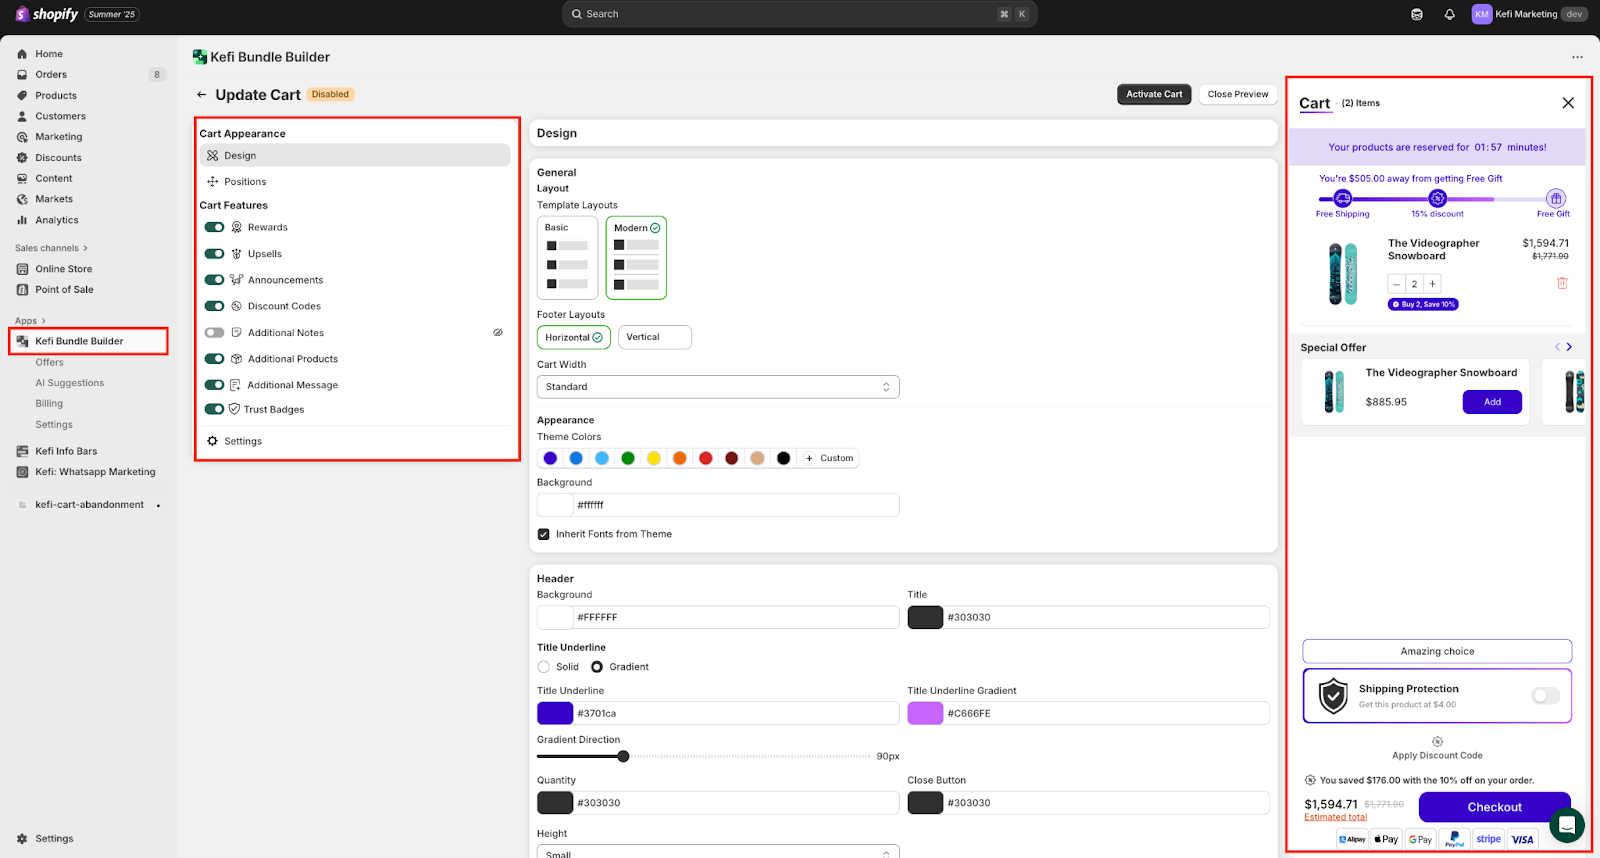Open the chat bubble widget
This screenshot has height=858, width=1600.
tap(1566, 825)
